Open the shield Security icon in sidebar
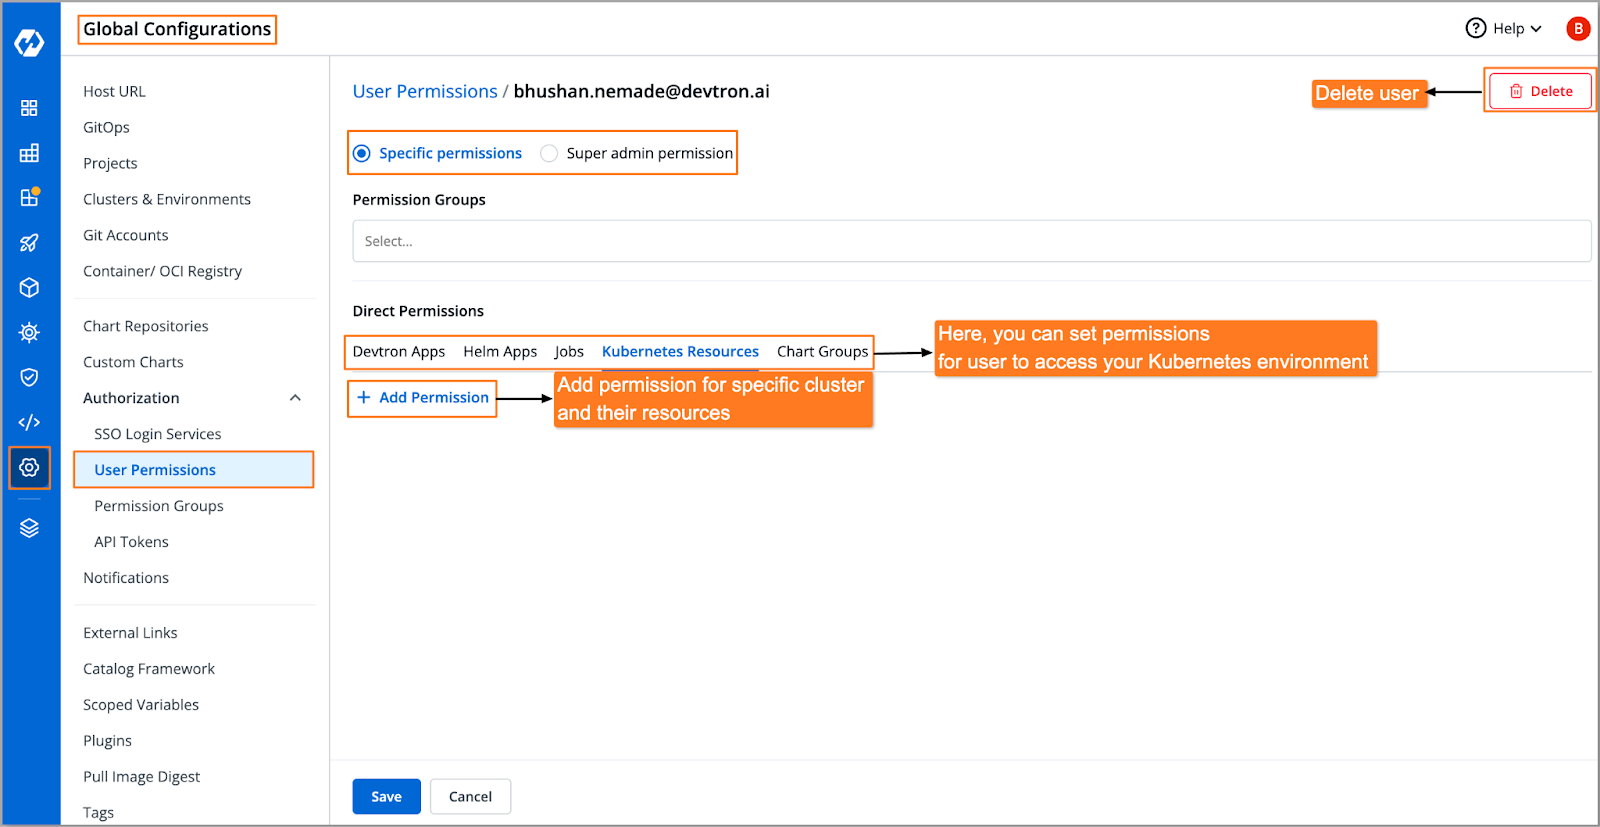This screenshot has height=827, width=1600. [x=29, y=377]
